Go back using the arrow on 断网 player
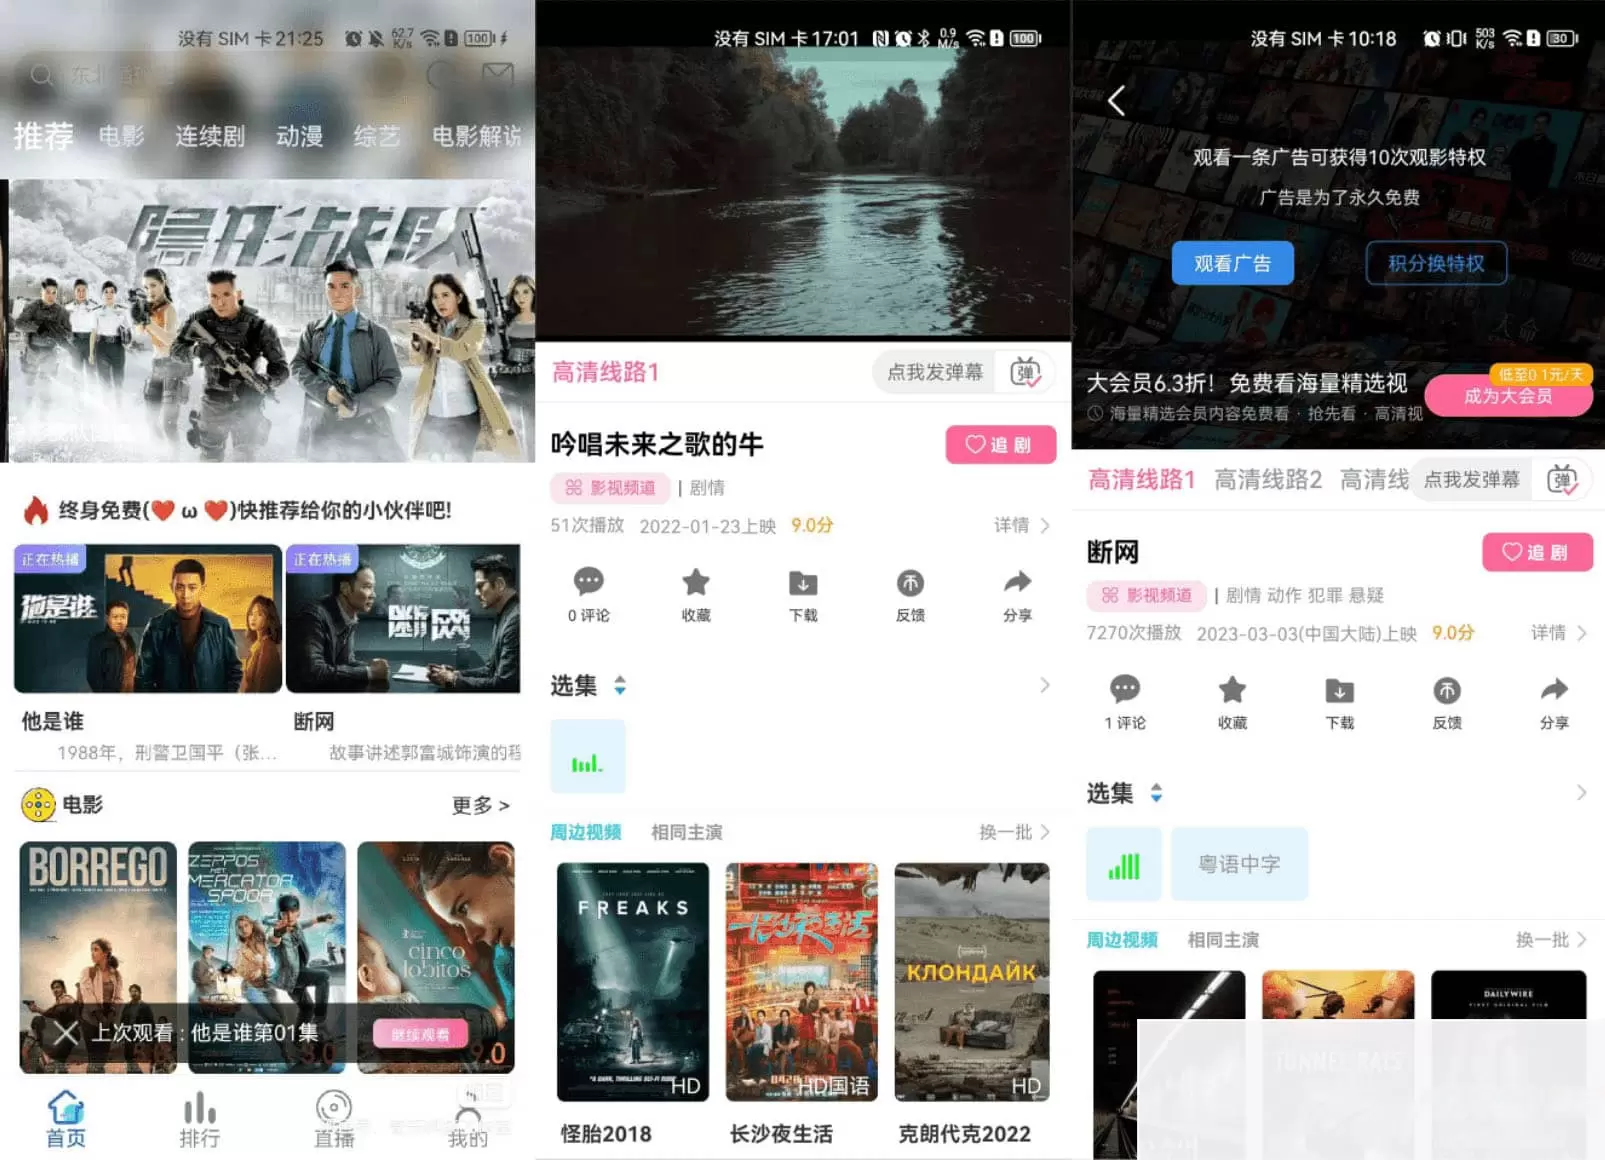 pyautogui.click(x=1116, y=100)
